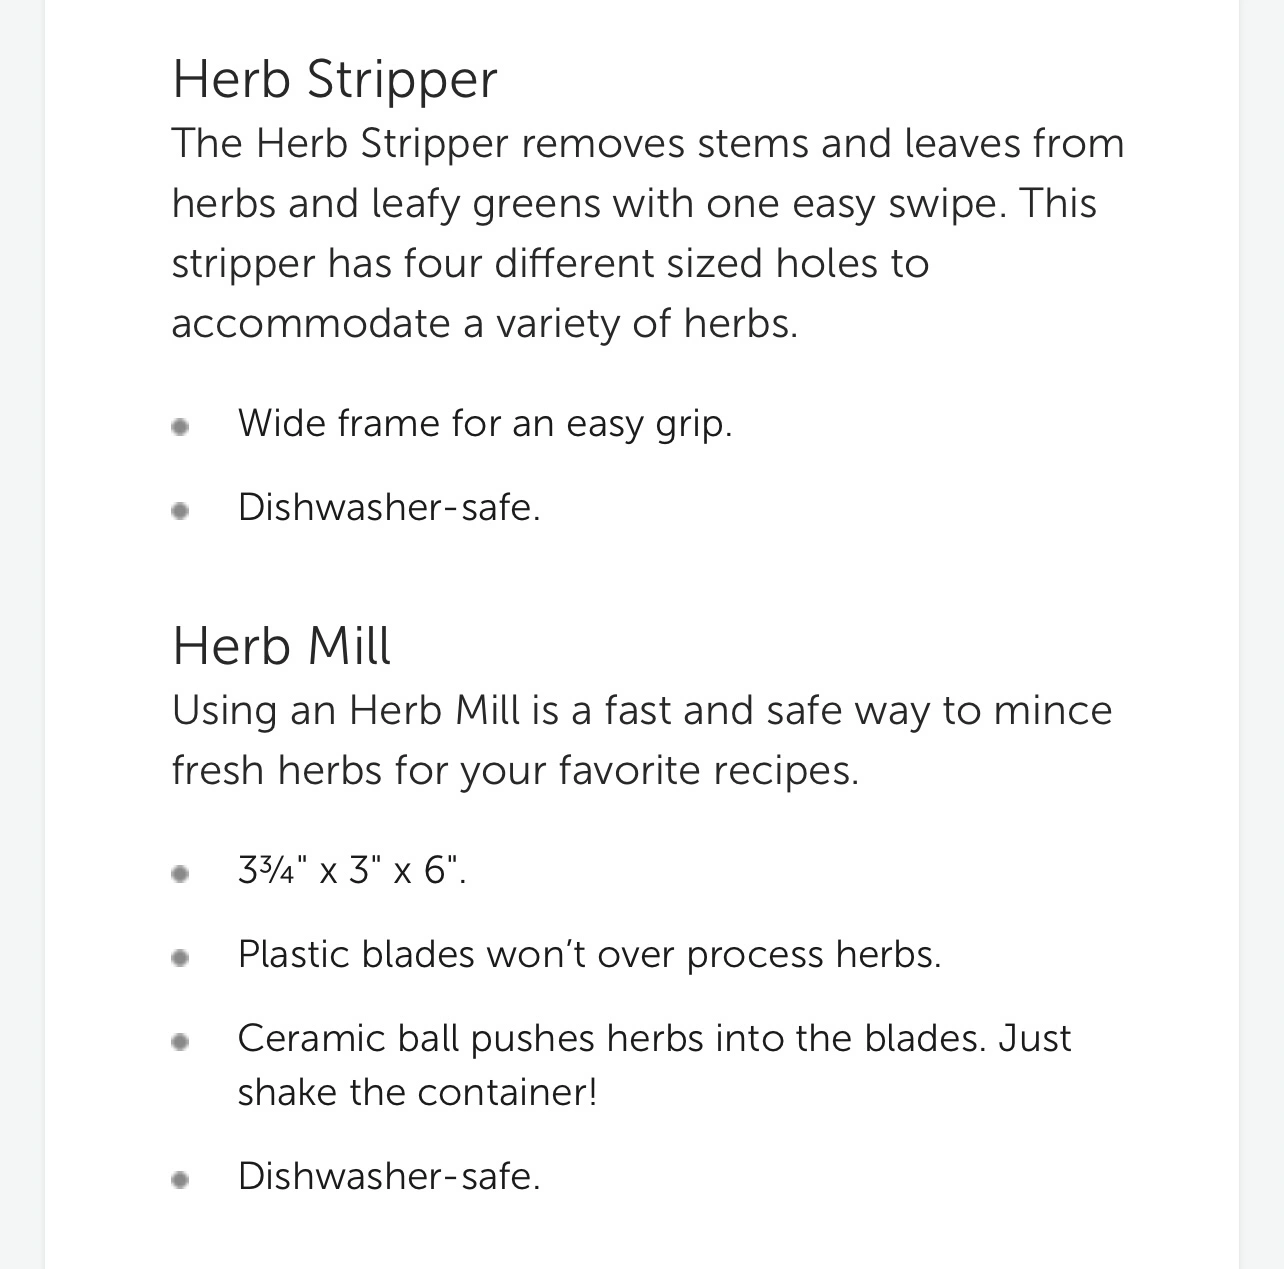The height and width of the screenshot is (1269, 1284).
Task: Click the word 'accommodate' in Herb Stripper description
Action: point(311,324)
